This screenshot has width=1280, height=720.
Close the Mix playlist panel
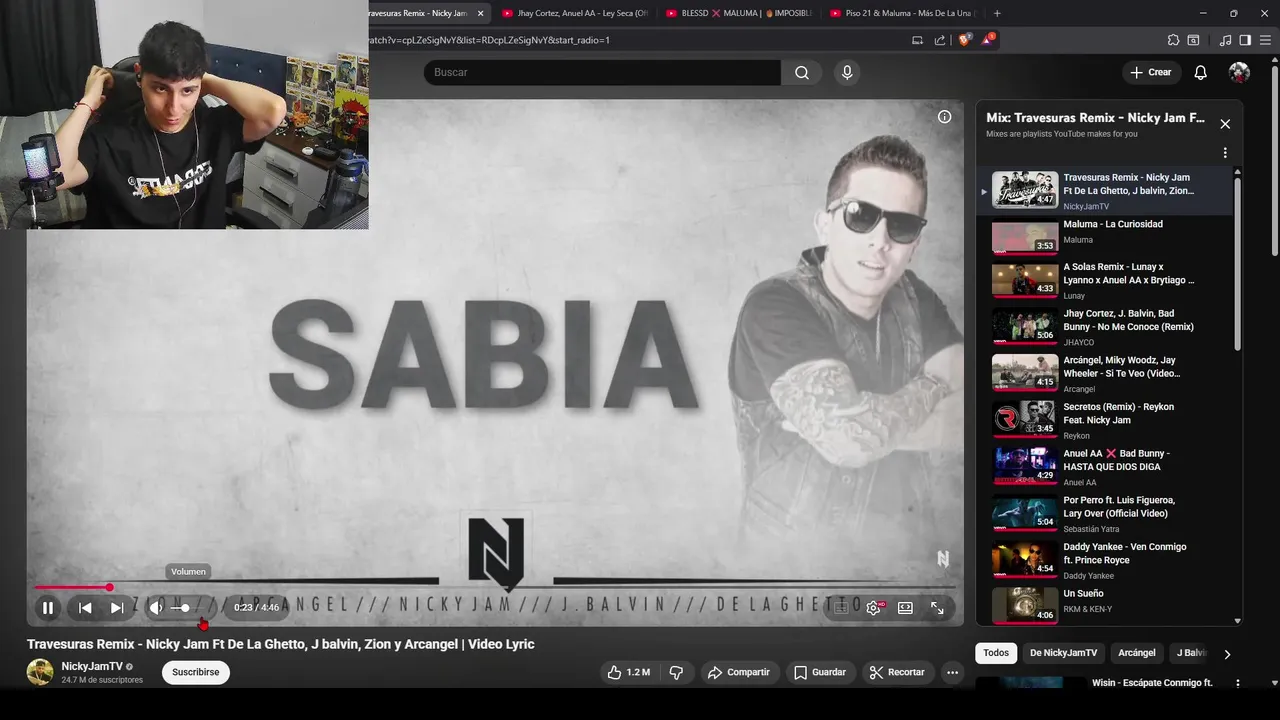(1225, 124)
